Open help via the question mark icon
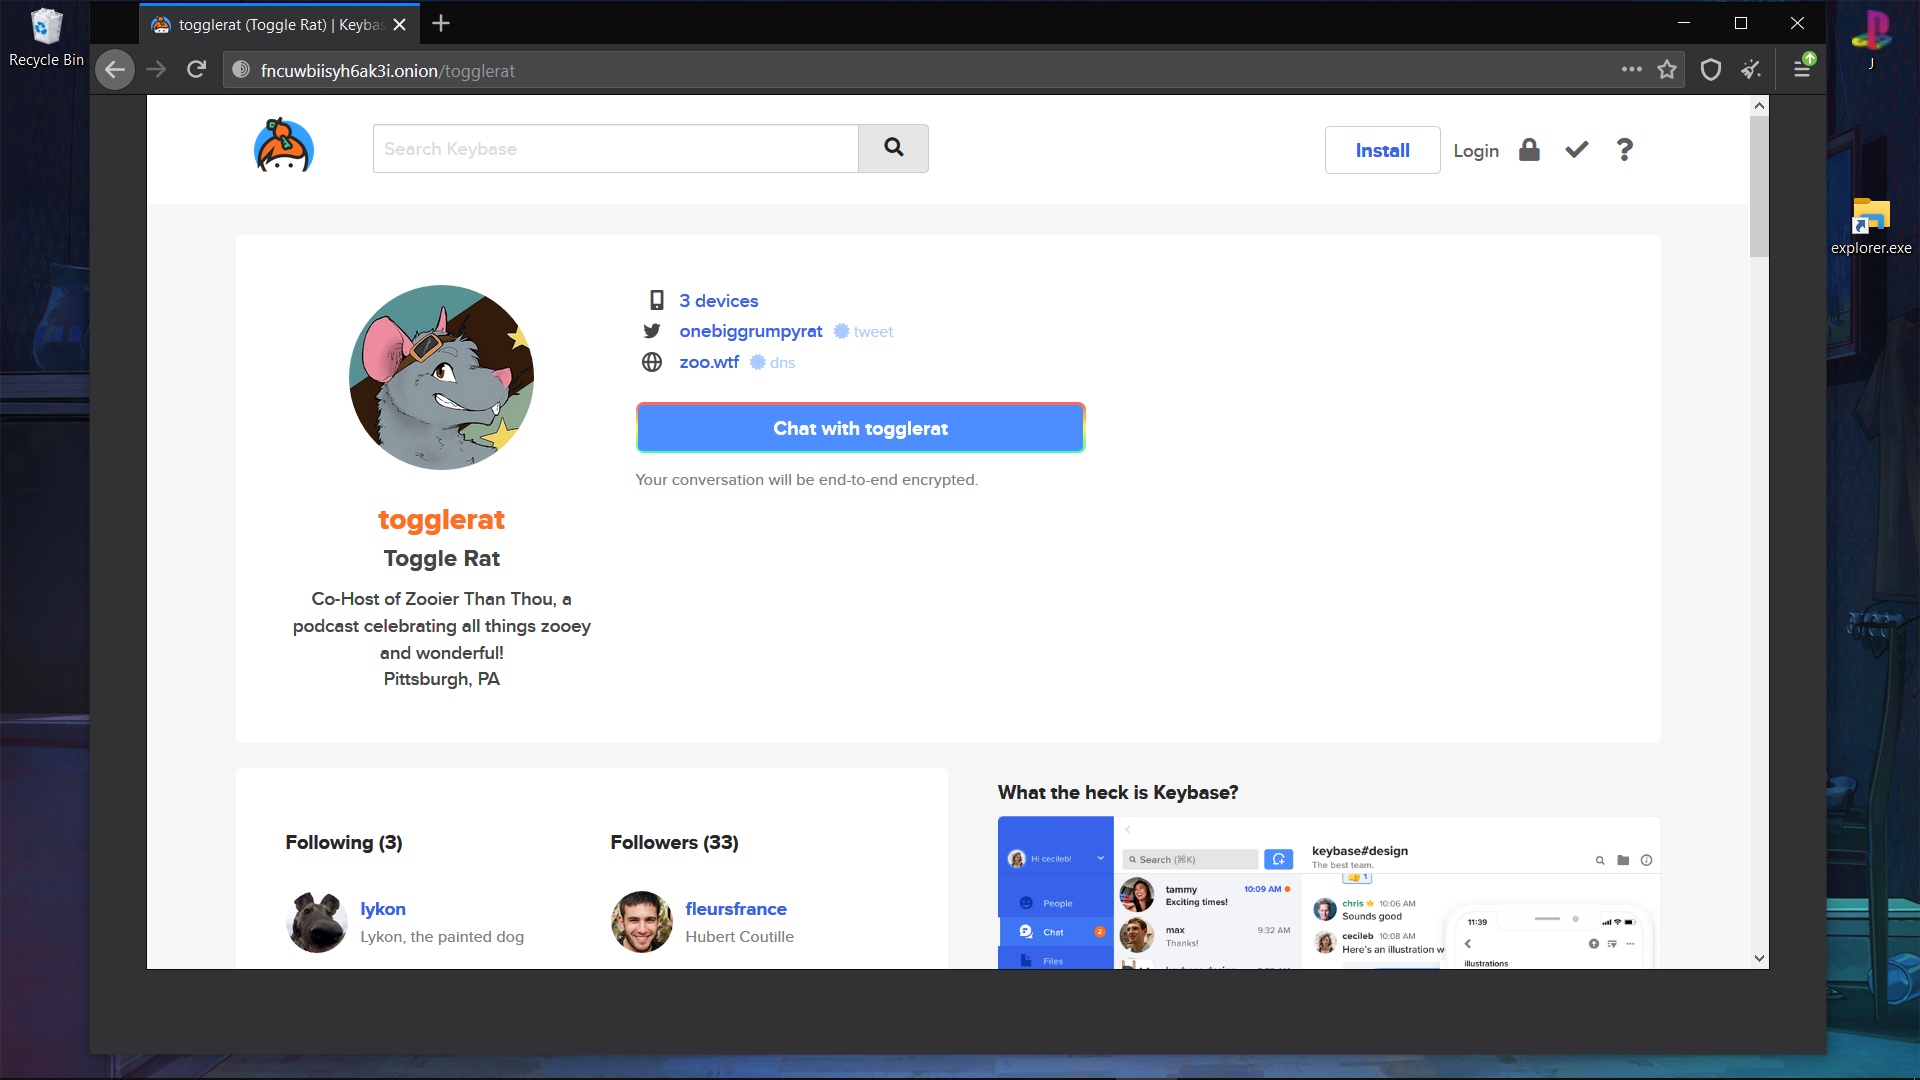The height and width of the screenshot is (1080, 1920). click(x=1625, y=150)
